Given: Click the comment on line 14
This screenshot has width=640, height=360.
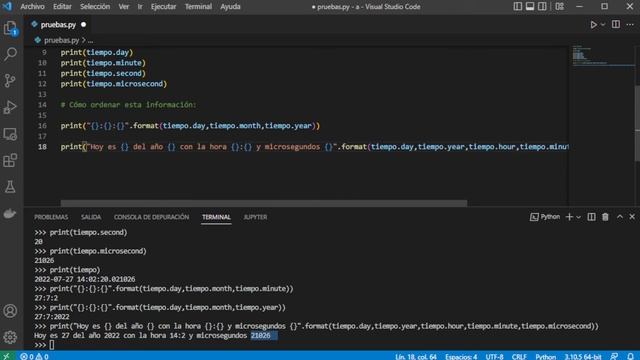Looking at the screenshot, I should (128, 104).
